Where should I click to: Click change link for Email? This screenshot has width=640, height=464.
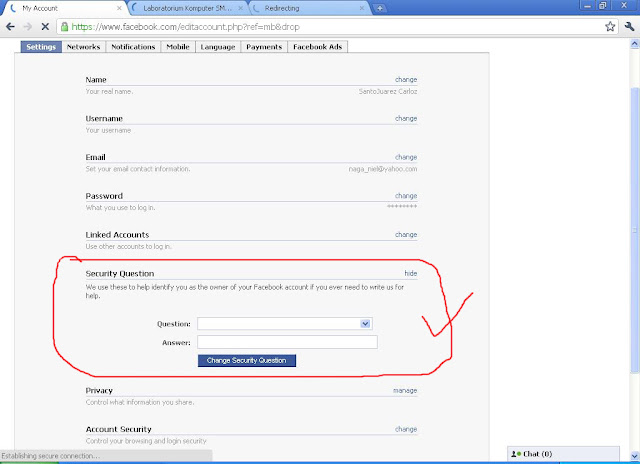coord(406,157)
